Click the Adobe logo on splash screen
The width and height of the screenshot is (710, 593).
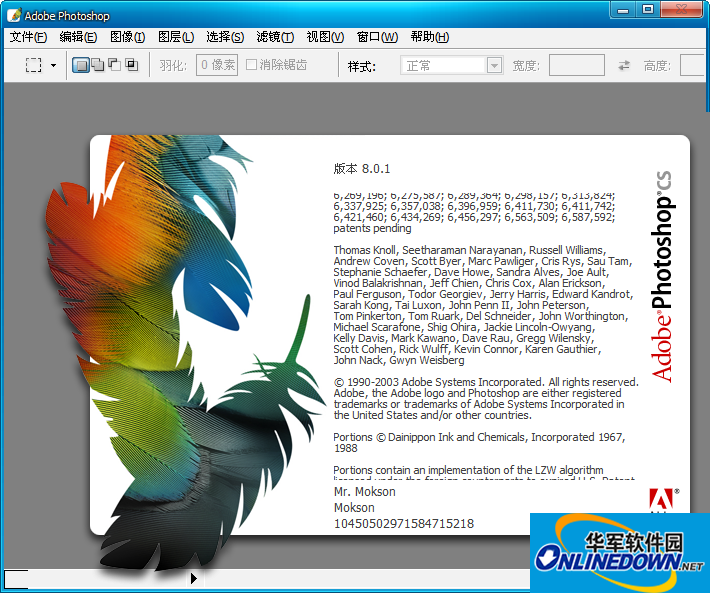coord(664,502)
